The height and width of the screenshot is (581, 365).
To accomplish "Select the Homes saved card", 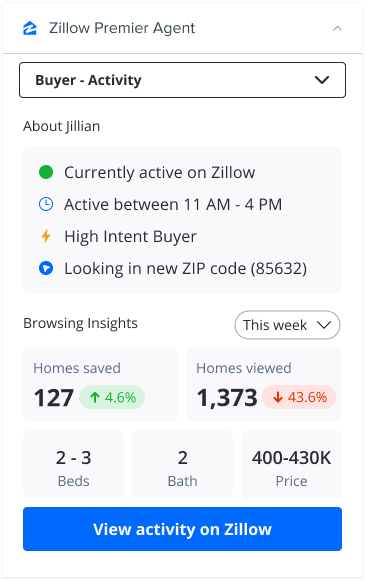I will (x=100, y=384).
